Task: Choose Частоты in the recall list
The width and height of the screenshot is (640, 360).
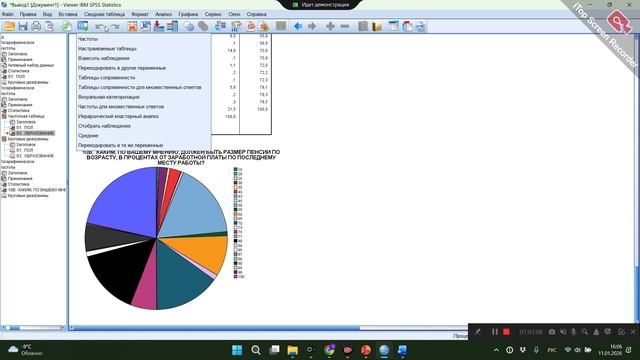Action: pos(144,39)
